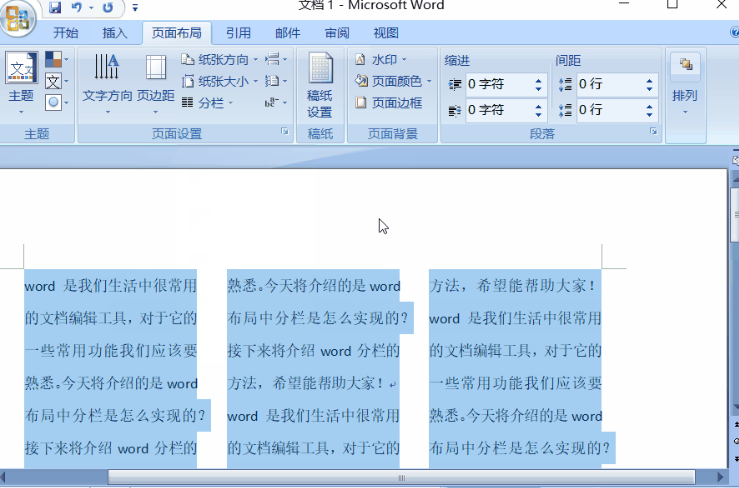
Task: Open the 页面颜色 page color menu
Action: coord(393,81)
